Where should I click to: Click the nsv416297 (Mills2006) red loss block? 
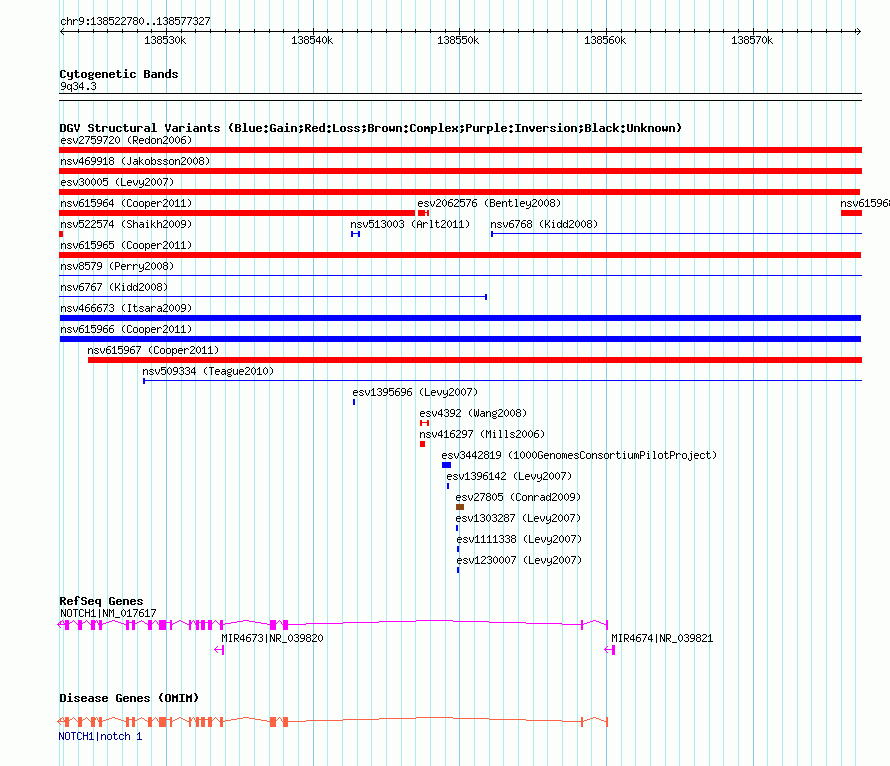(422, 444)
